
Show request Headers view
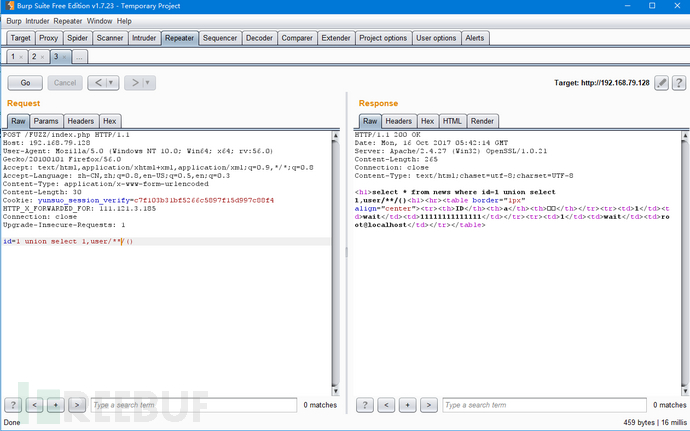click(x=81, y=121)
